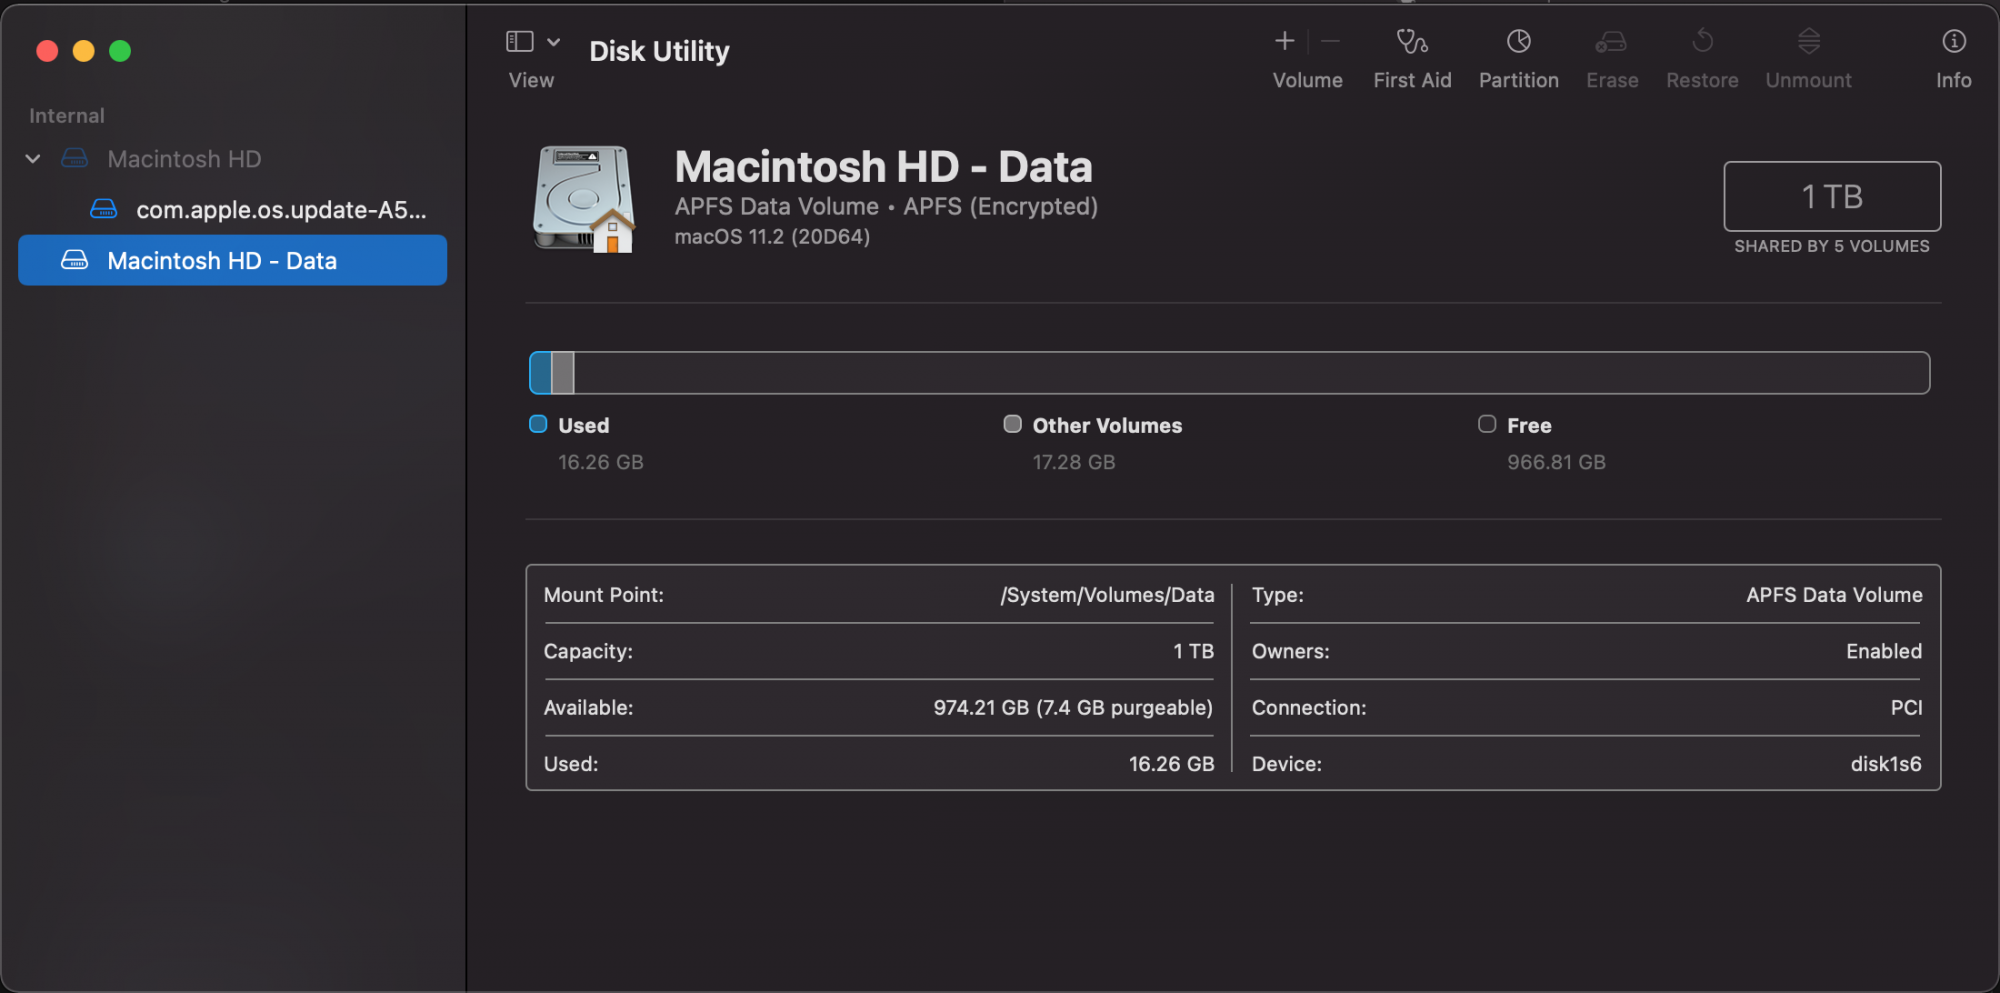The width and height of the screenshot is (2000, 993).
Task: Show volume details via Info icon
Action: click(x=1954, y=41)
